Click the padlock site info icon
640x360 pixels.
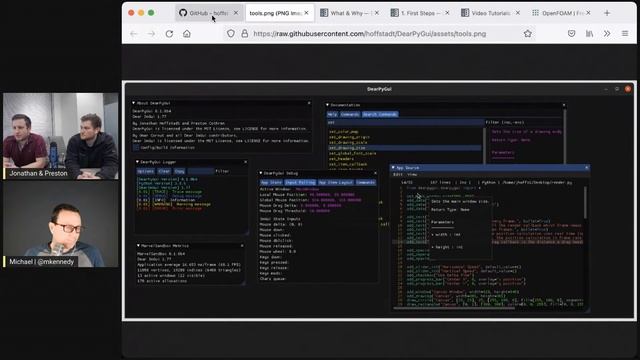pos(244,34)
